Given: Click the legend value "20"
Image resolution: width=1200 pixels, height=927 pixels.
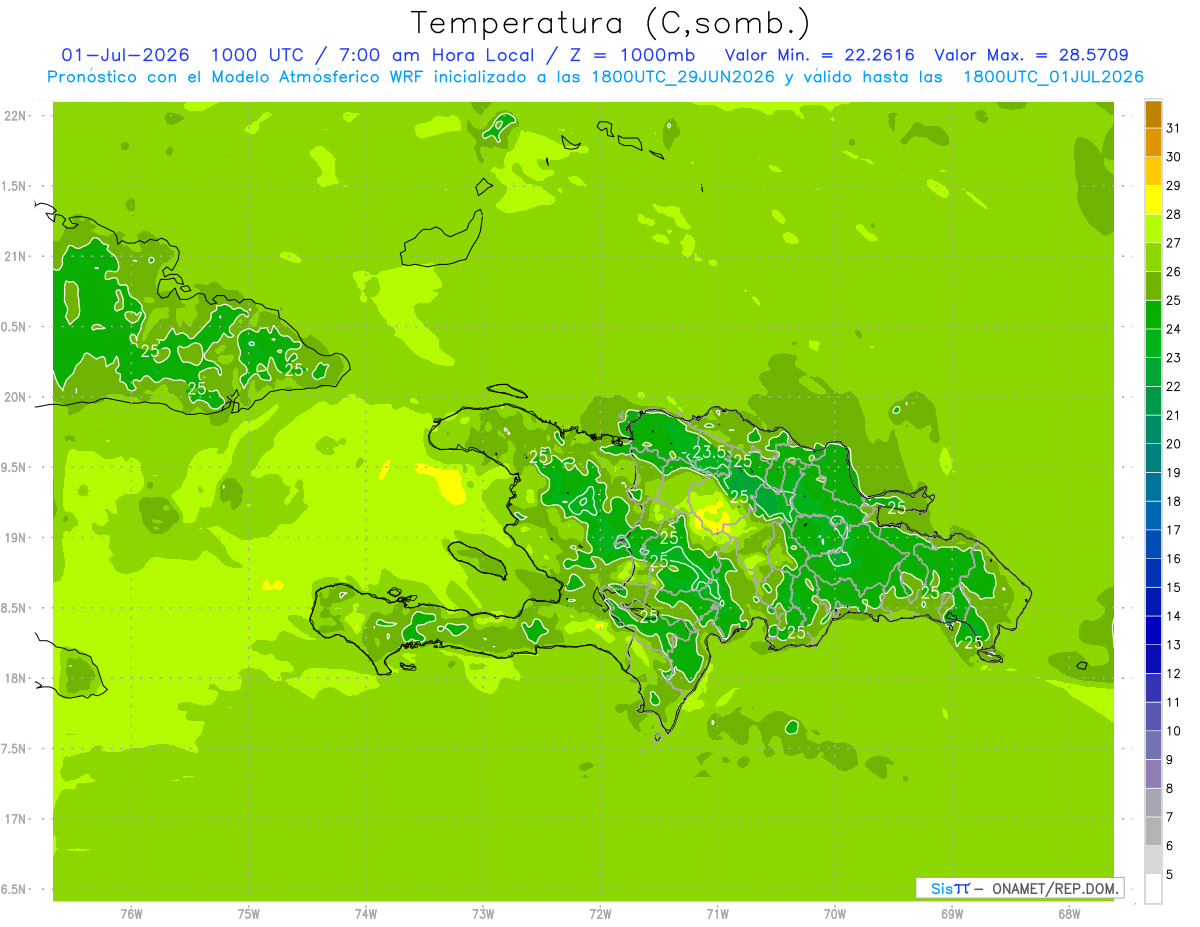Looking at the screenshot, I should click(1174, 444).
